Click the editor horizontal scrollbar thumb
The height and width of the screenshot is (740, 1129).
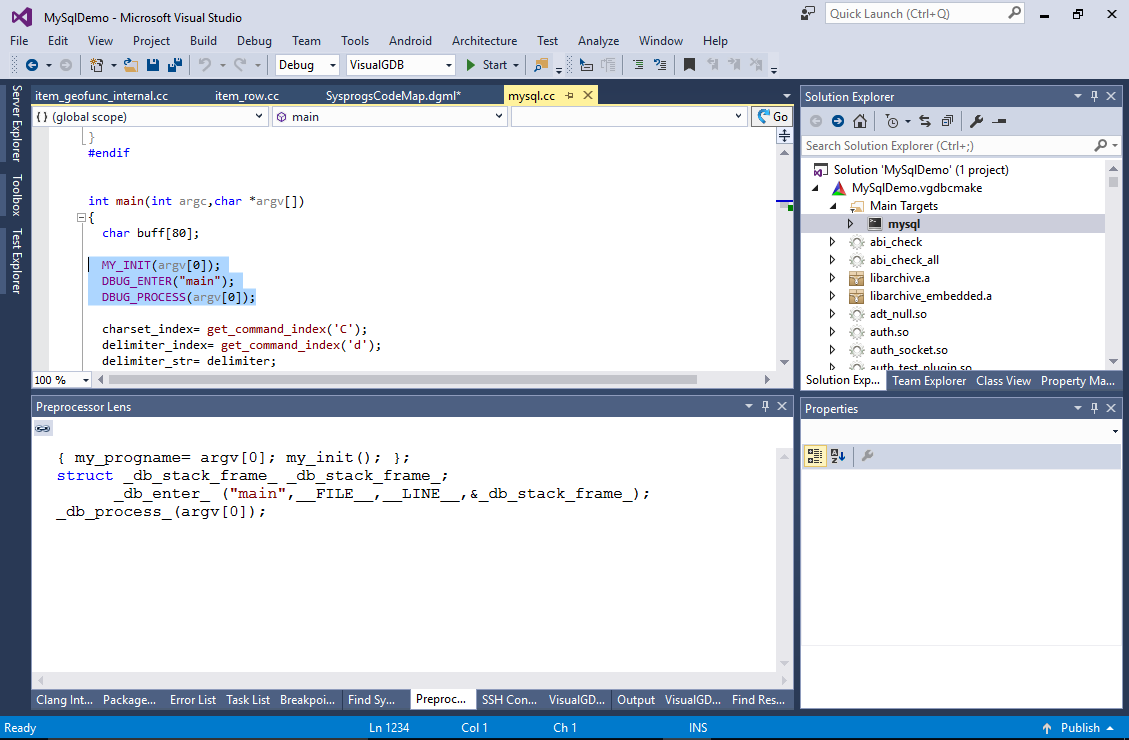tap(402, 379)
